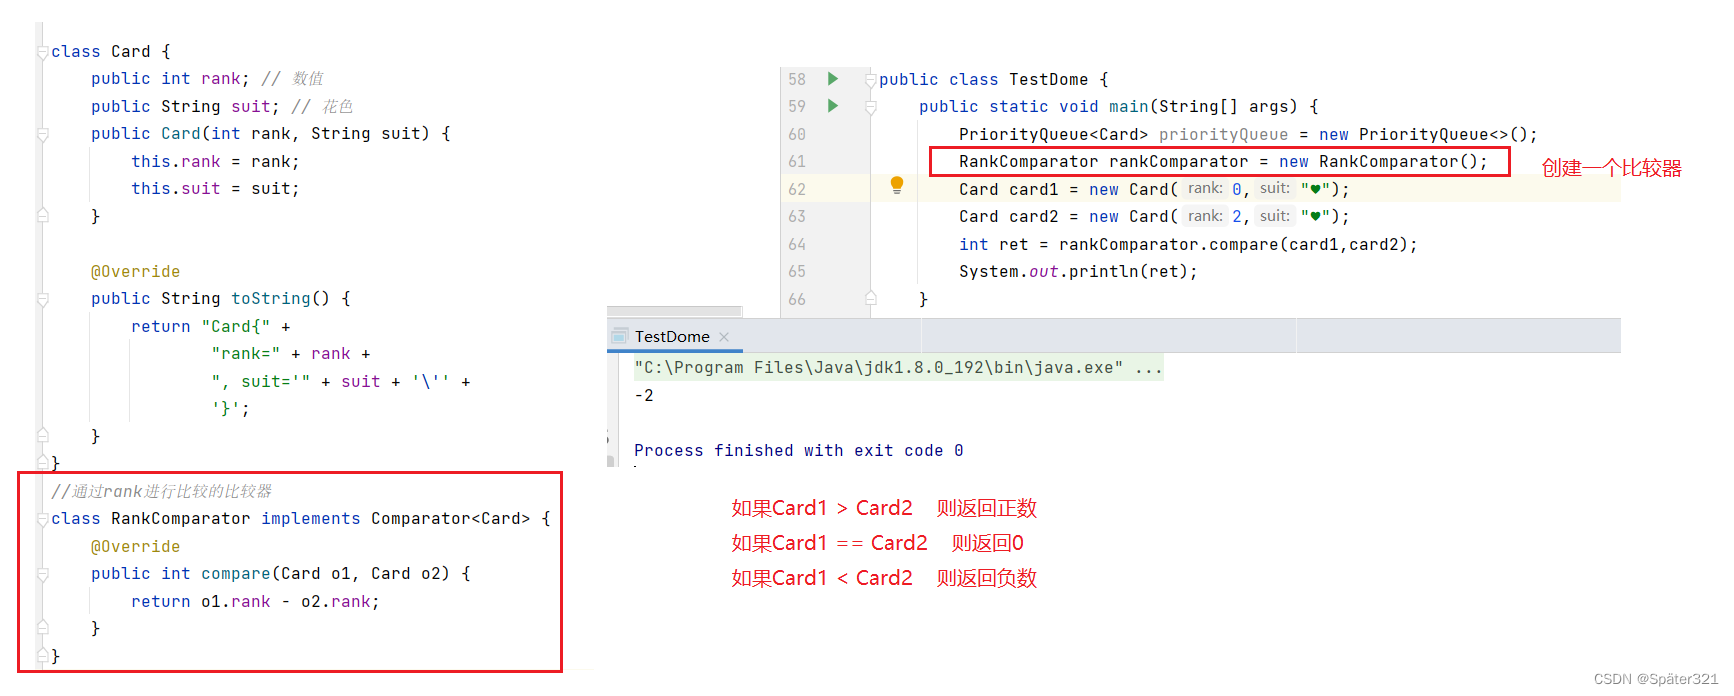1734x696 pixels.
Task: Click 'new RankComparator();' in line 61
Action: click(x=1383, y=161)
